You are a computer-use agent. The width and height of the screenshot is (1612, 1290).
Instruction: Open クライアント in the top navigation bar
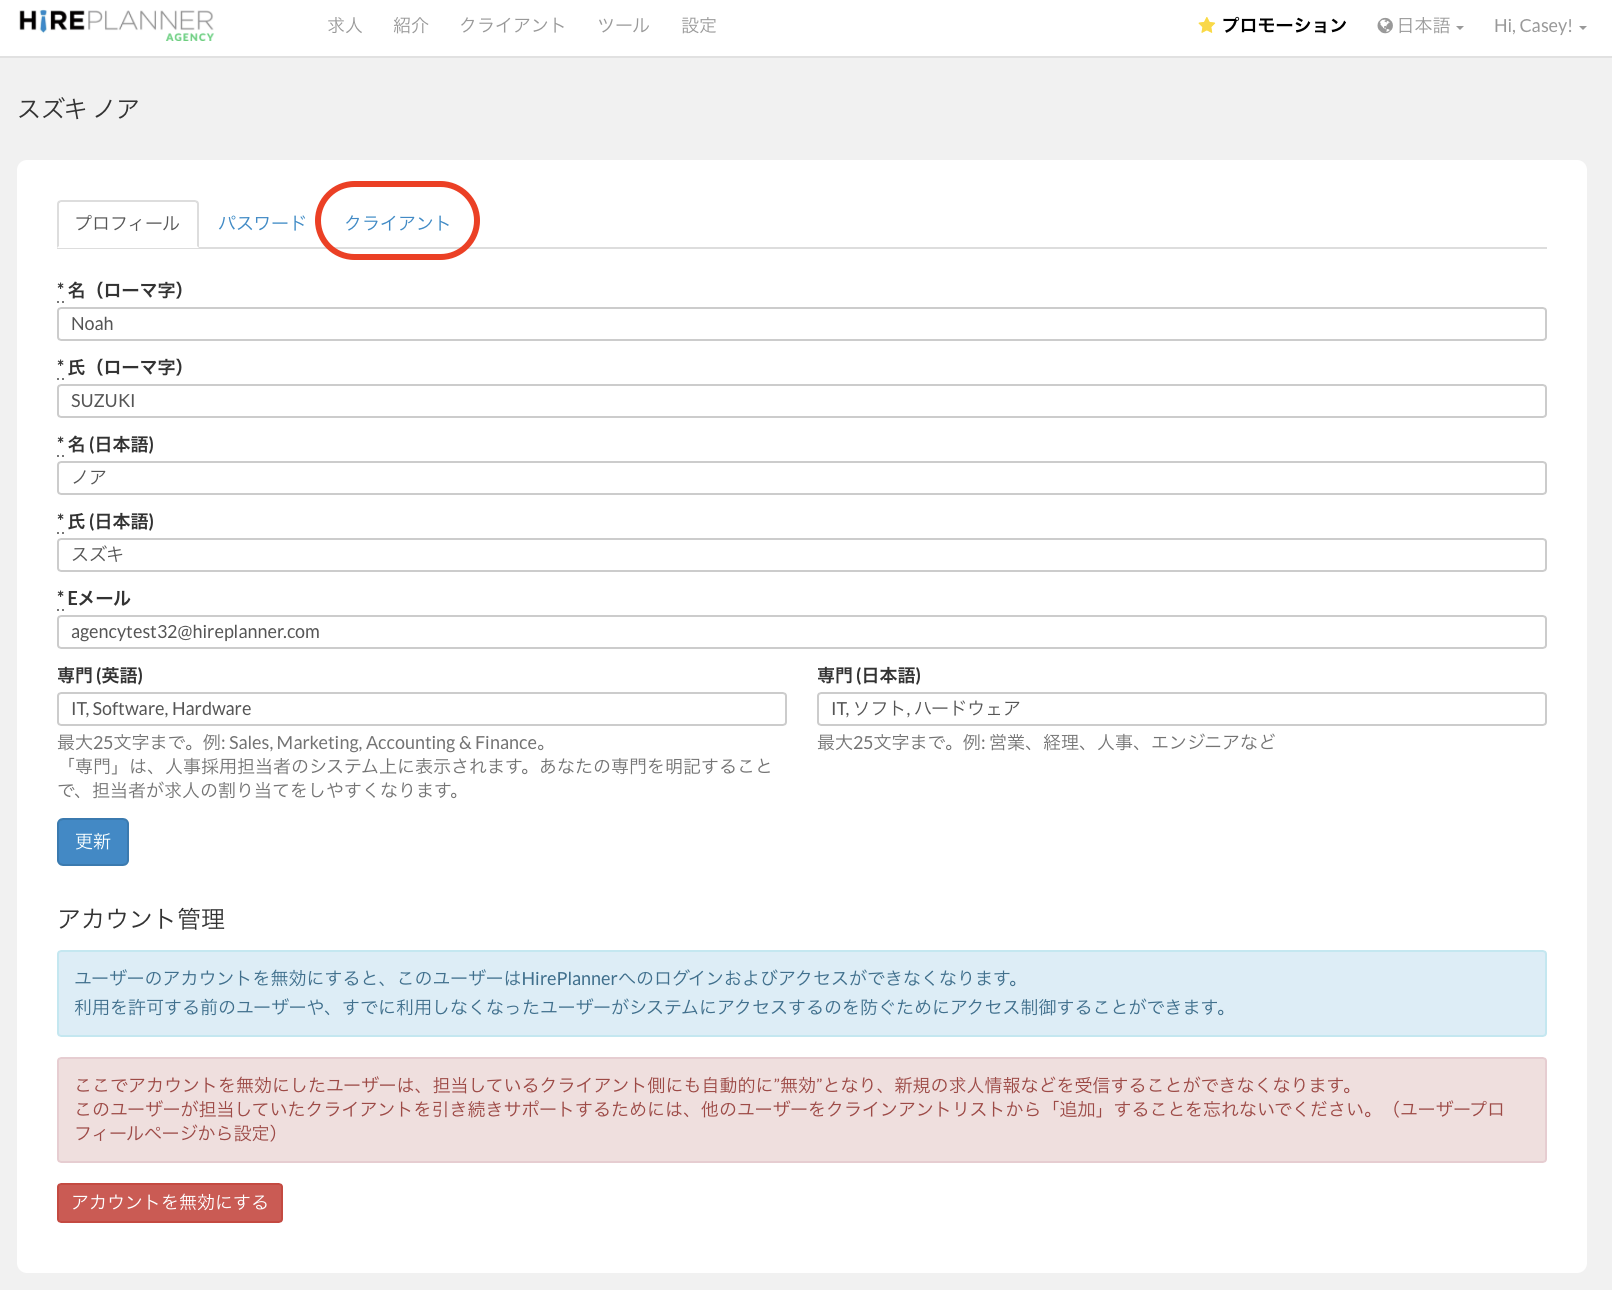coord(512,26)
